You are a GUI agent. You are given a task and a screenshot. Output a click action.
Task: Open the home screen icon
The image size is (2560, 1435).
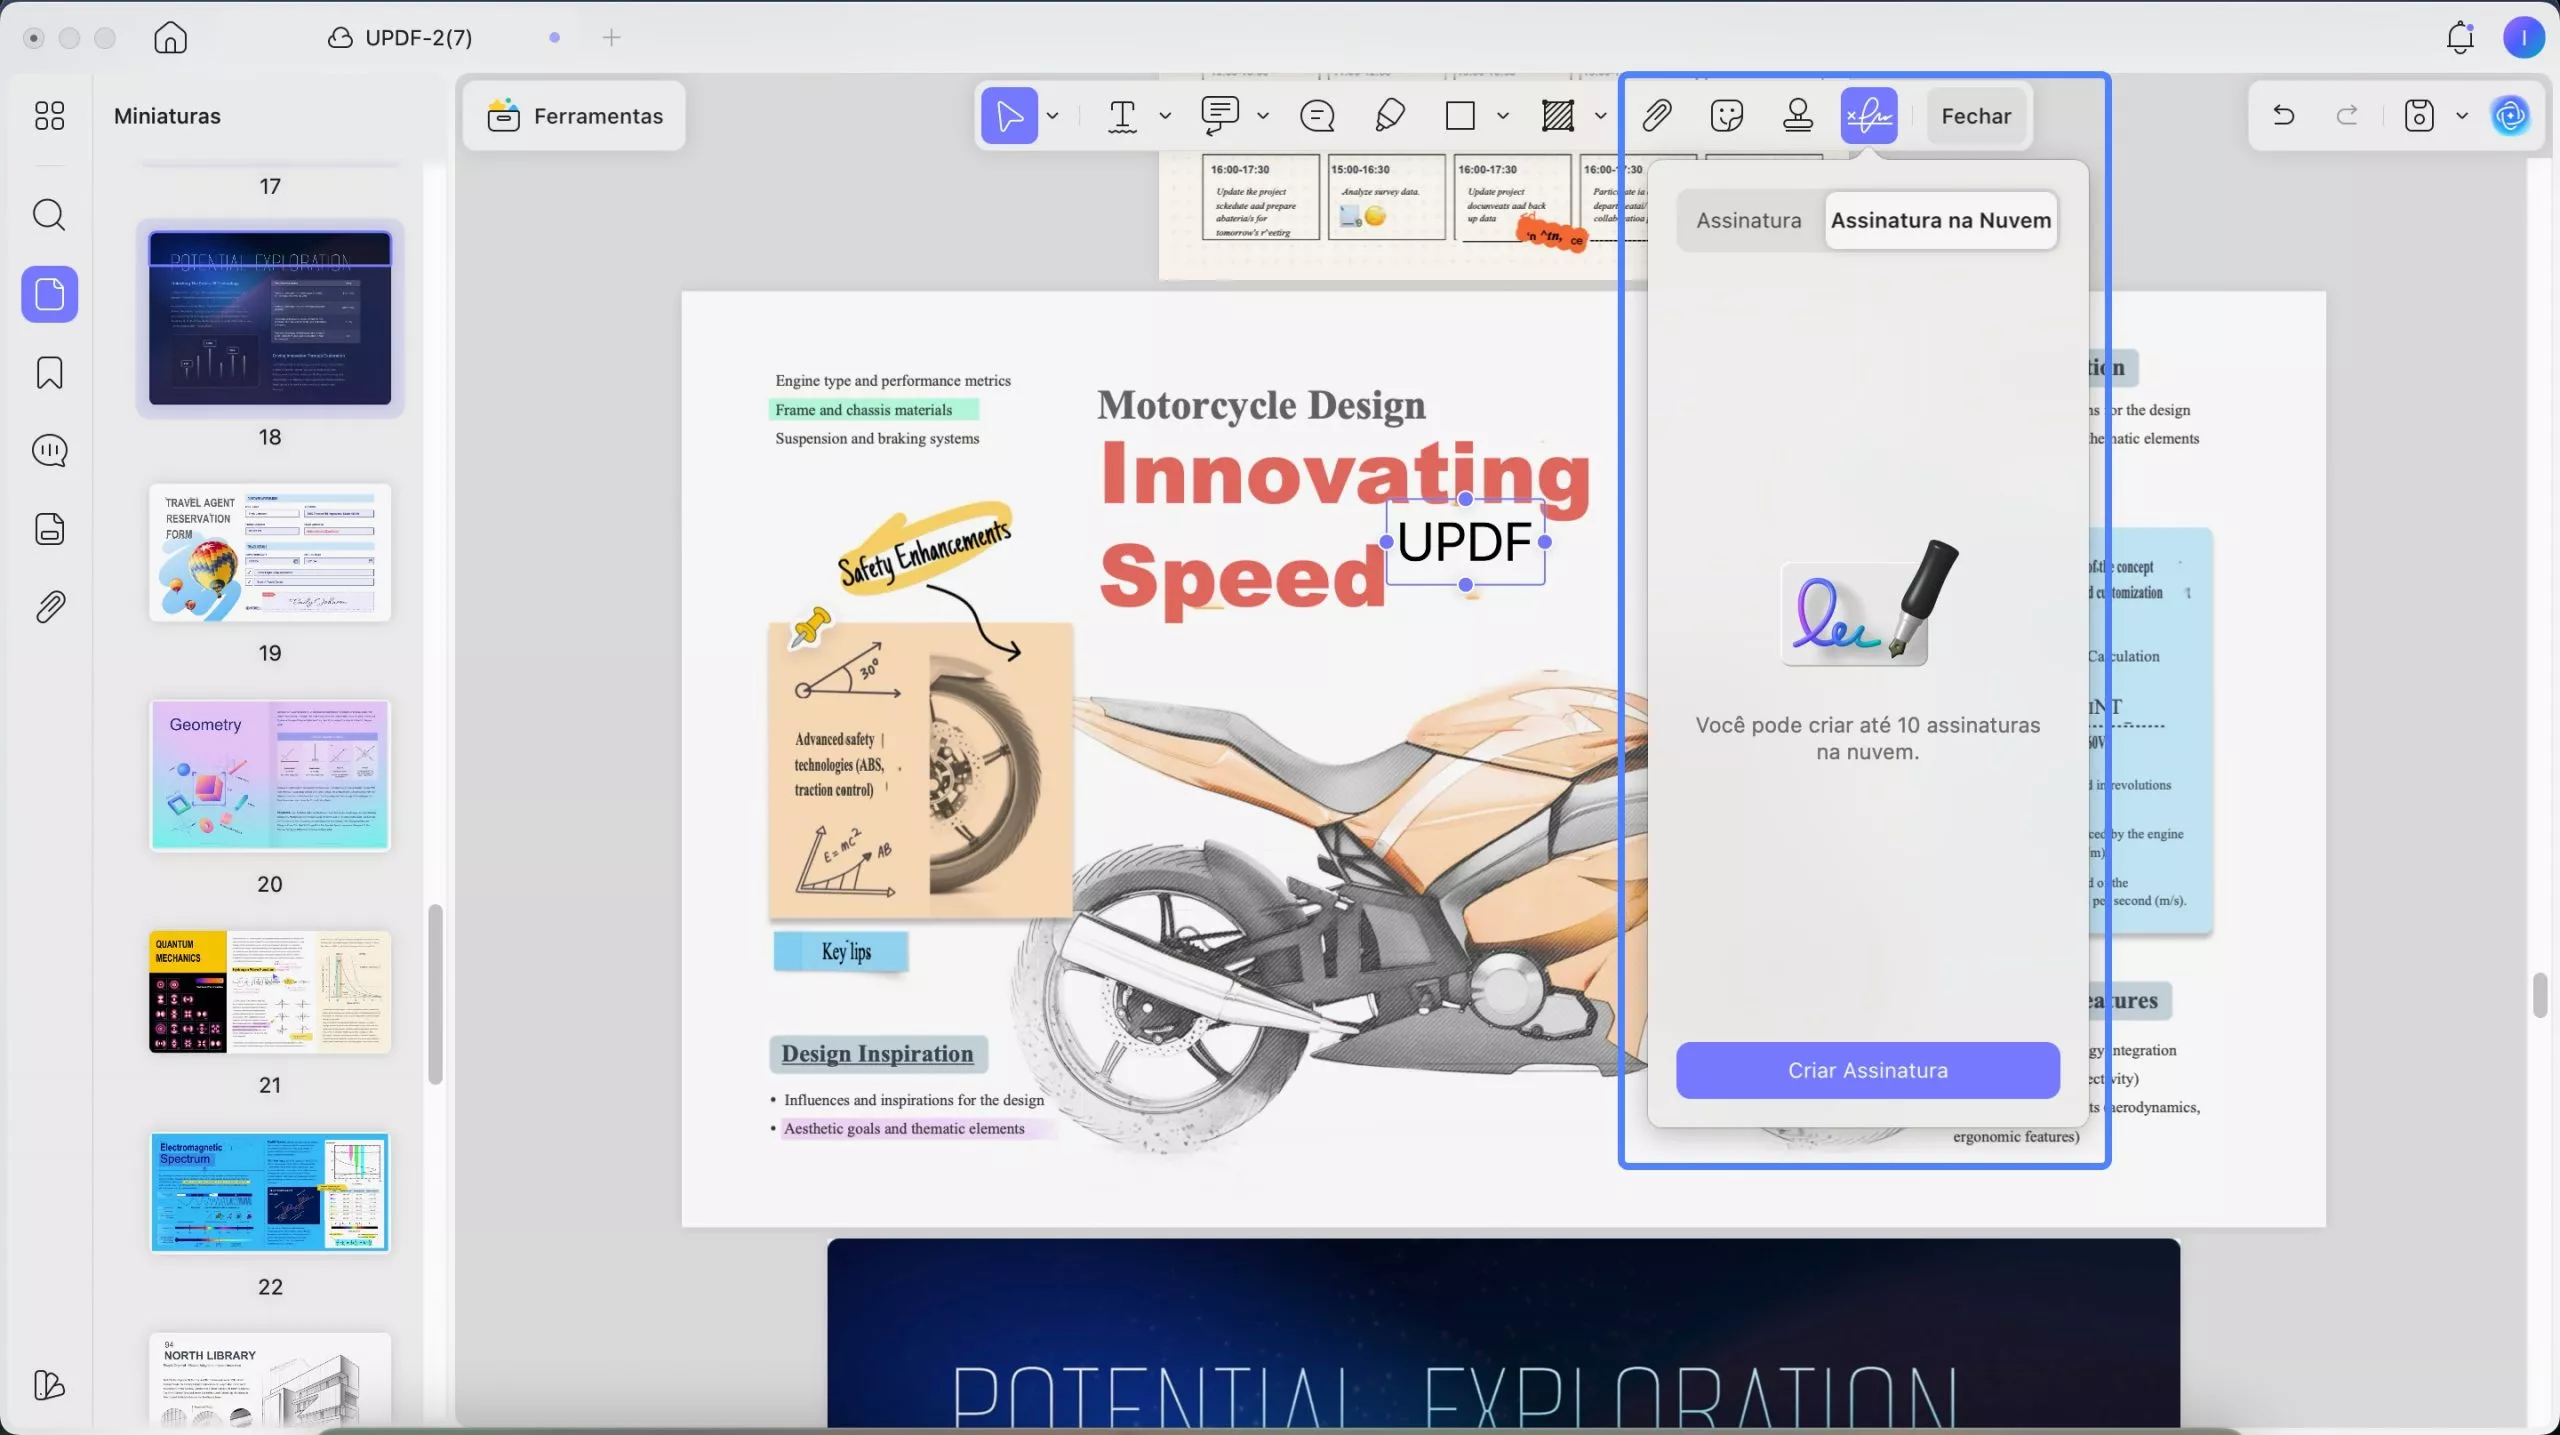click(x=170, y=38)
